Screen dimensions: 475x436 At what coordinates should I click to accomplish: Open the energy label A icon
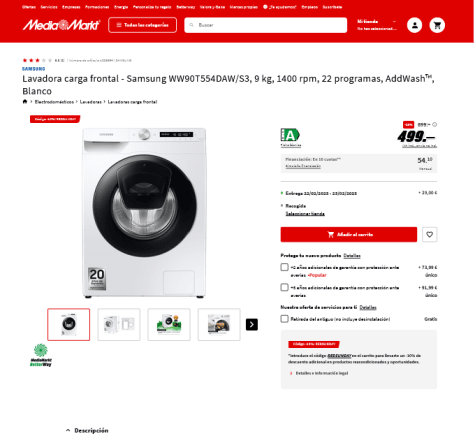click(290, 135)
